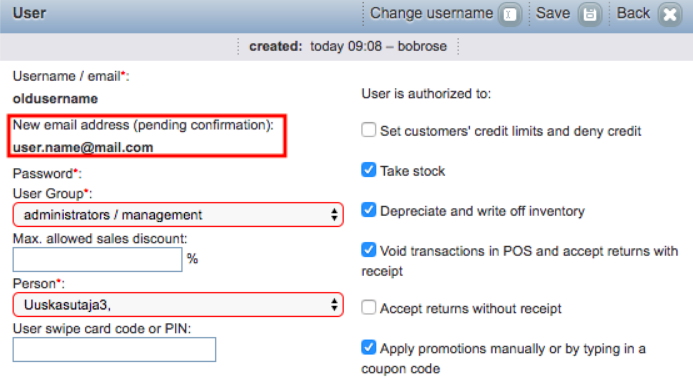Click the Change username text button
The height and width of the screenshot is (391, 693).
pos(431,13)
